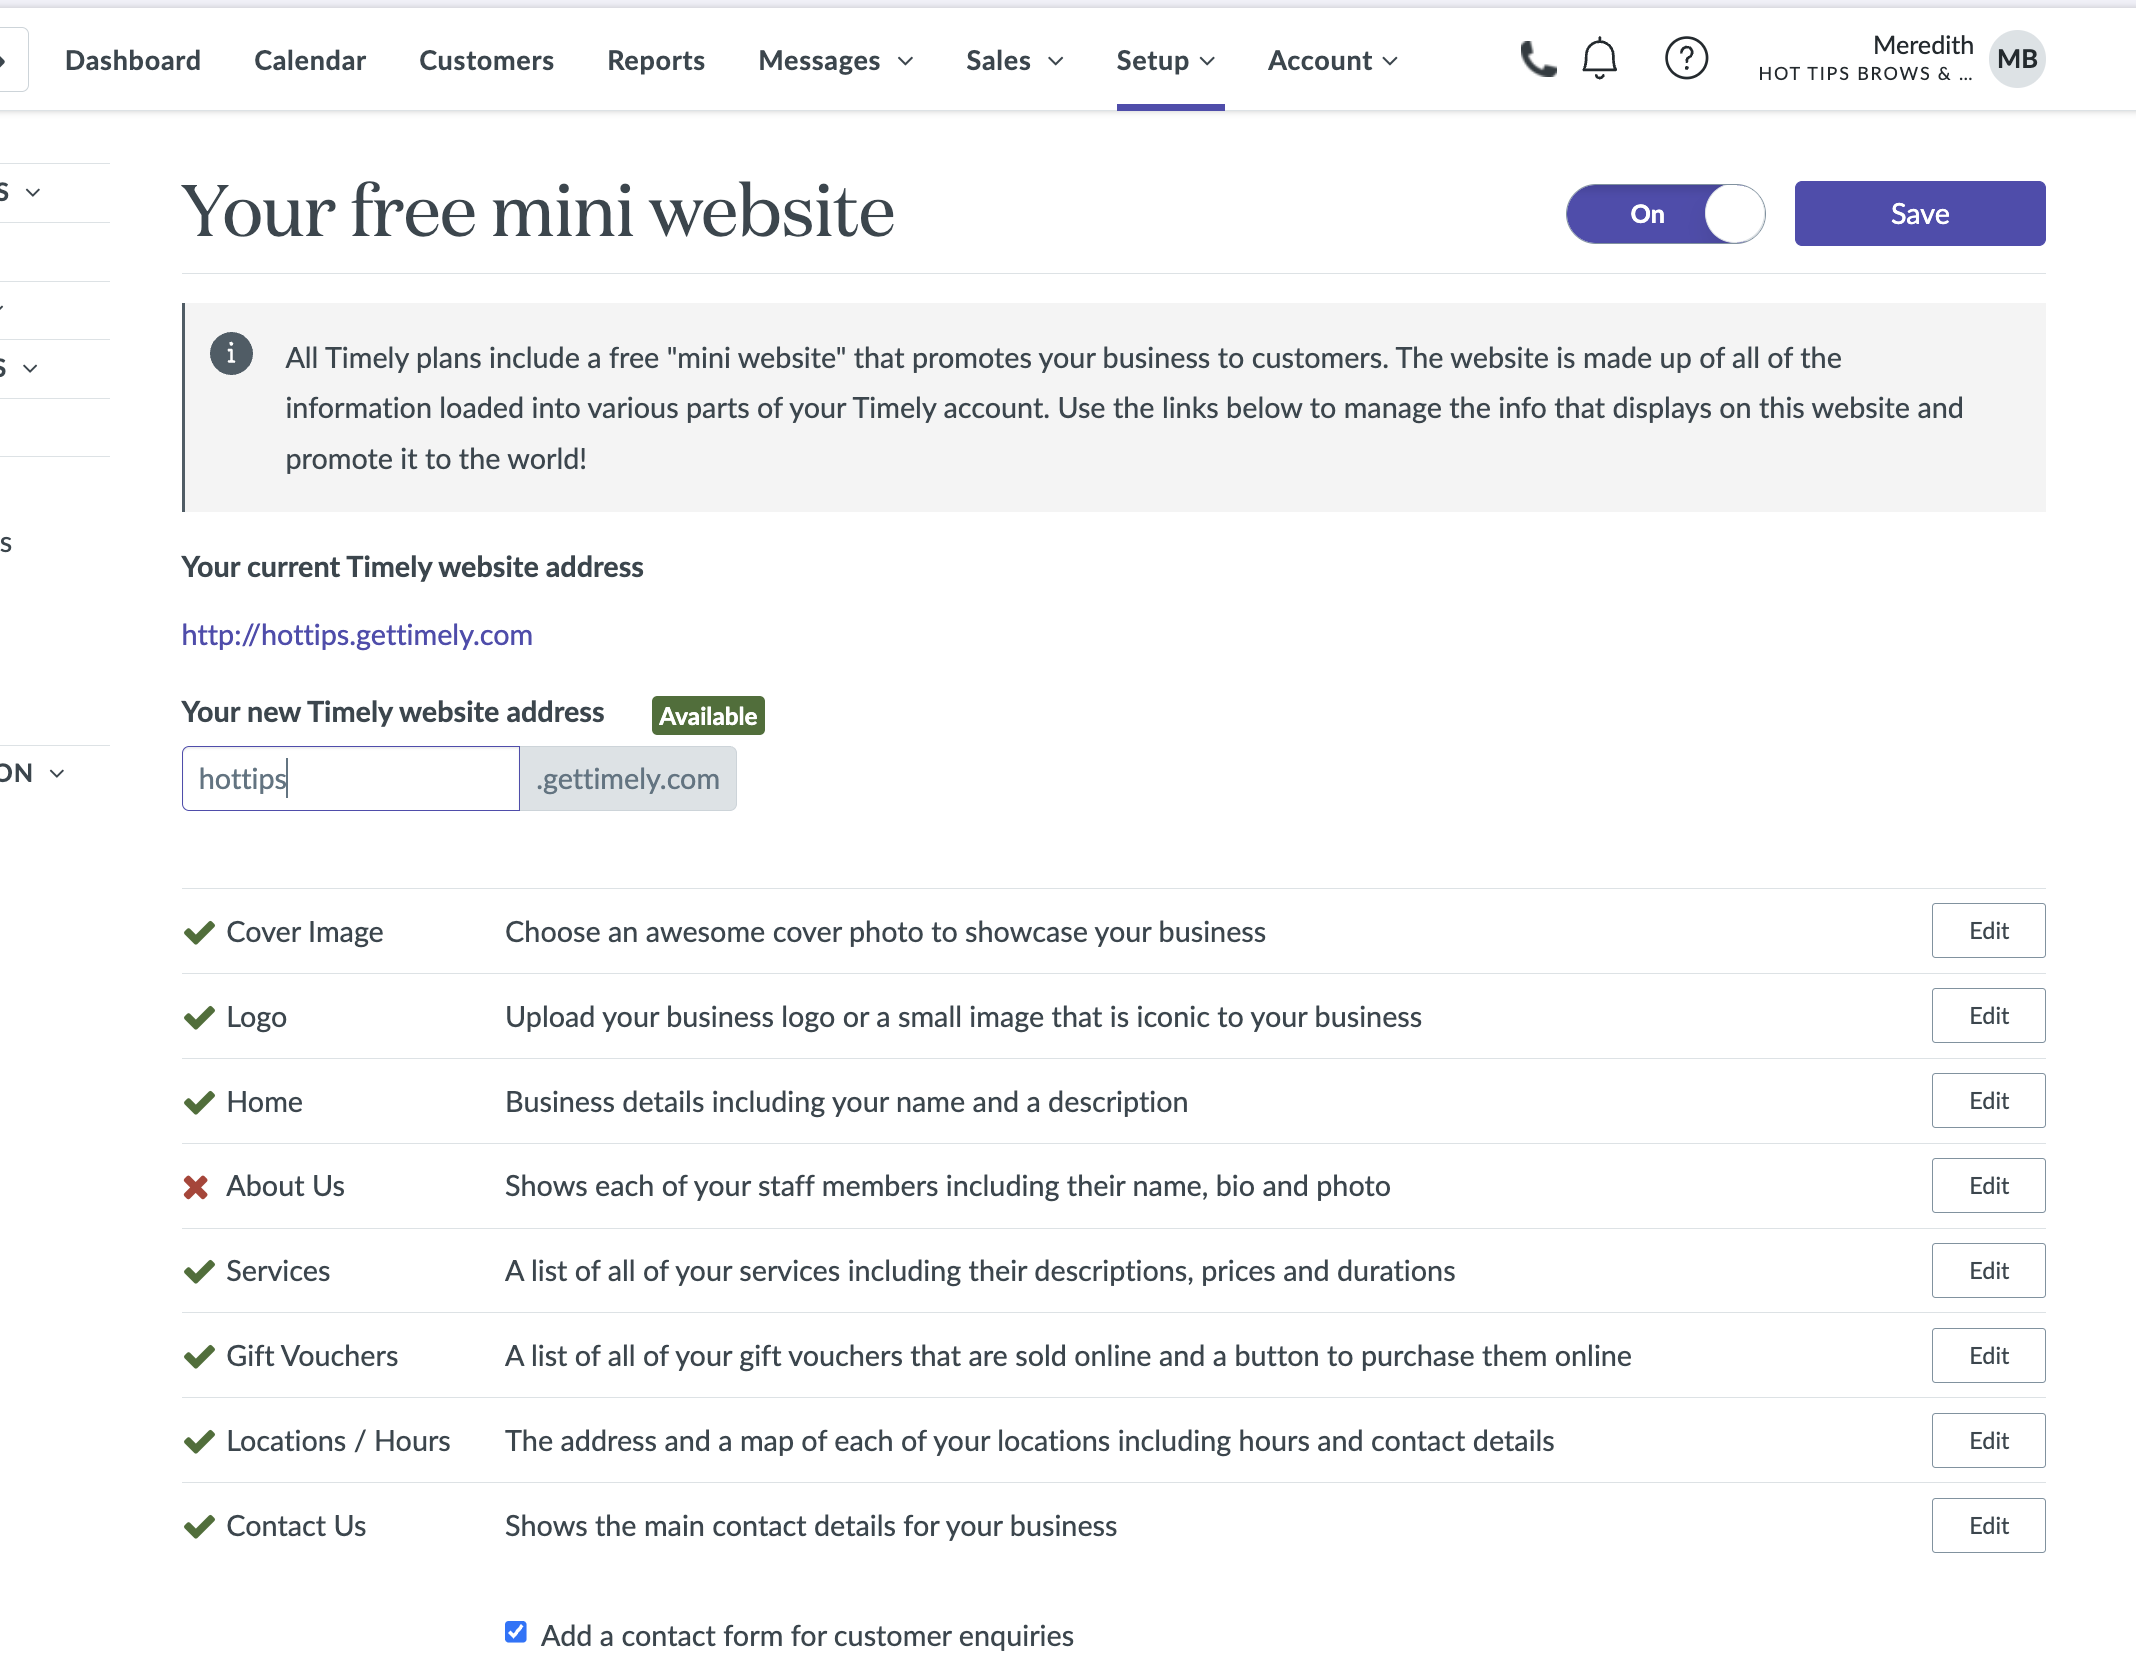Open the help question mark icon
The image size is (2136, 1674).
pyautogui.click(x=1686, y=59)
